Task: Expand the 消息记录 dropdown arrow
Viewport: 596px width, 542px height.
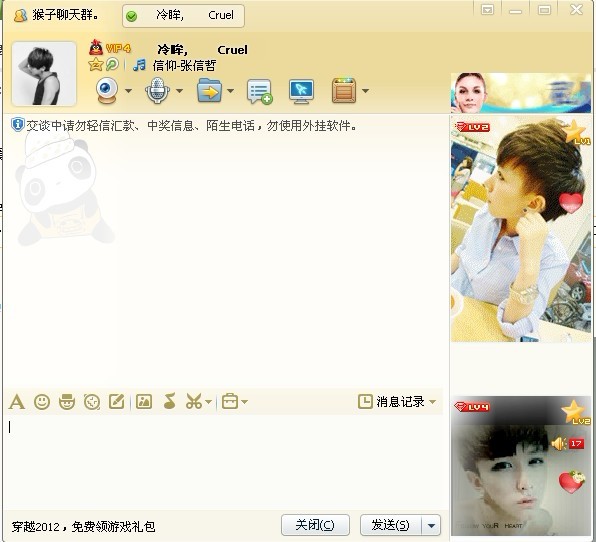Action: point(433,402)
